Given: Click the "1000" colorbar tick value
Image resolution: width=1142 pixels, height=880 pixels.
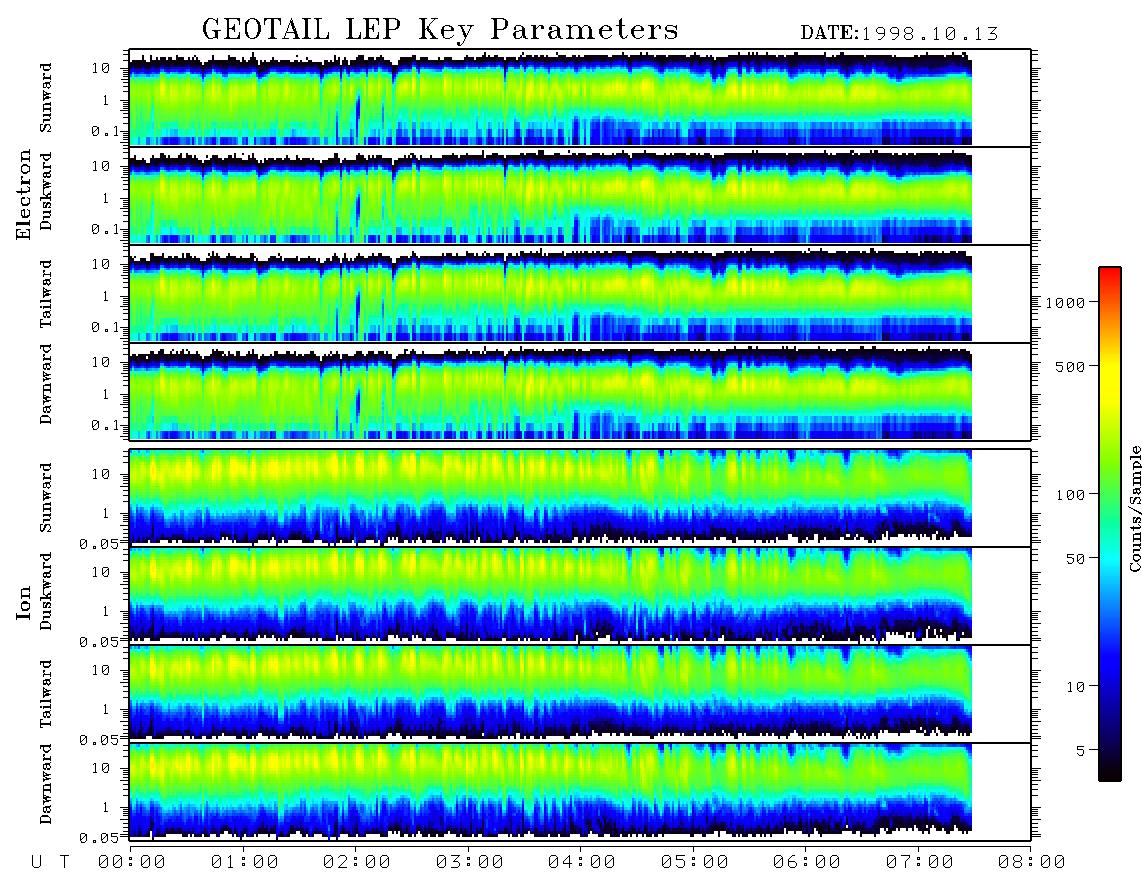Looking at the screenshot, I should (x=1066, y=302).
